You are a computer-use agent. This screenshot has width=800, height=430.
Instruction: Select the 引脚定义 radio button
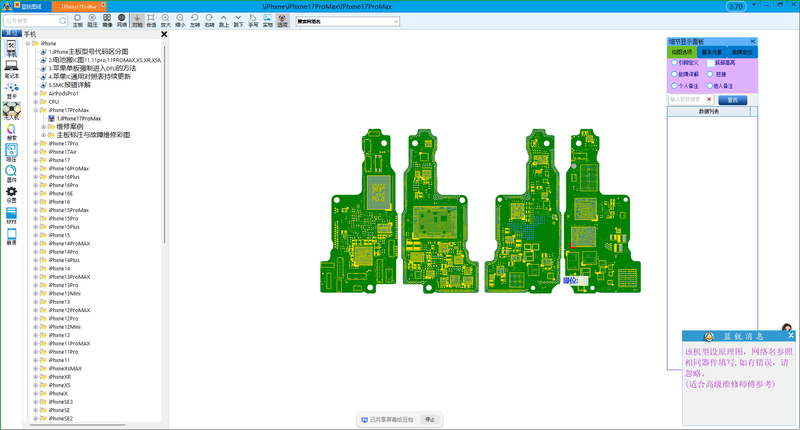[x=674, y=62]
